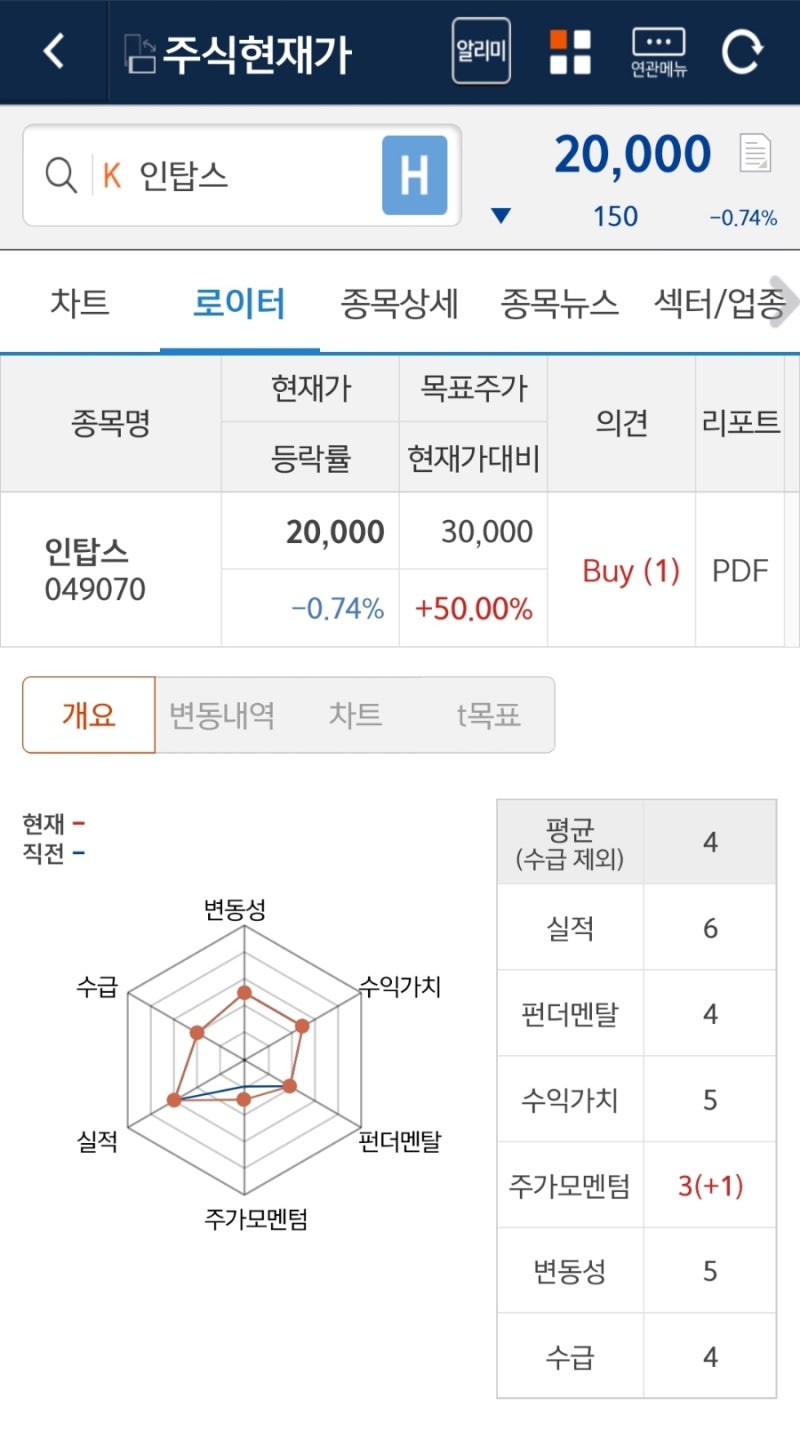
Task: Refresh data with the circular arrow icon
Action: tap(742, 52)
